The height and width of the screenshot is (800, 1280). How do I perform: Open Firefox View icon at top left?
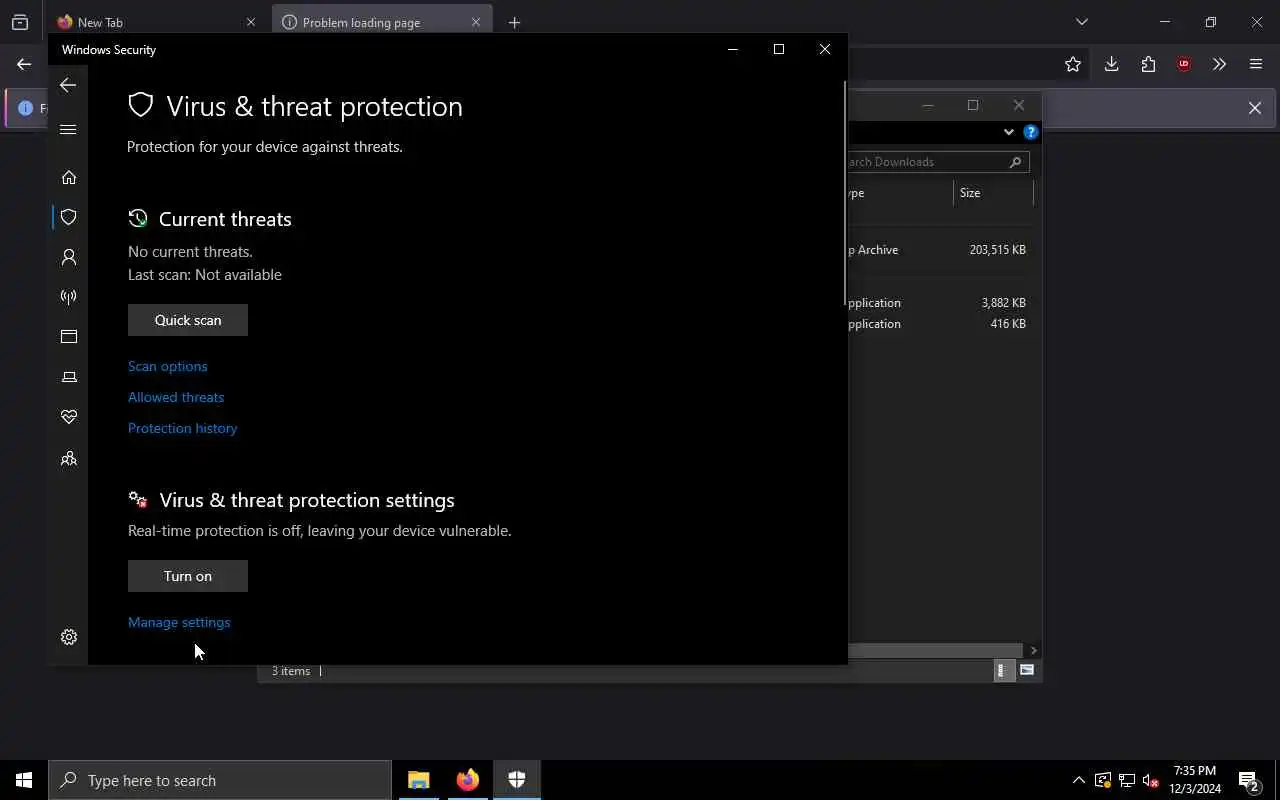(20, 22)
